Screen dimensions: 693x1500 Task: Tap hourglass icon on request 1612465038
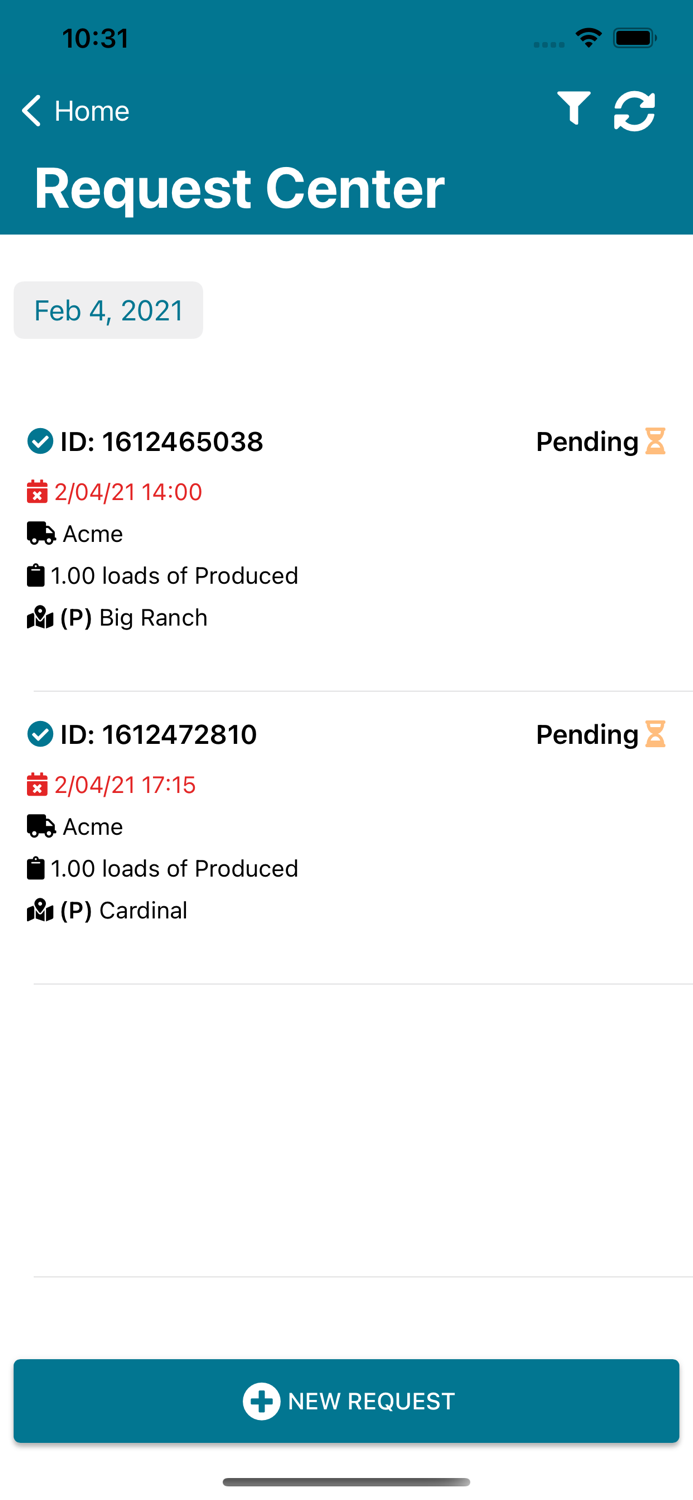click(655, 441)
